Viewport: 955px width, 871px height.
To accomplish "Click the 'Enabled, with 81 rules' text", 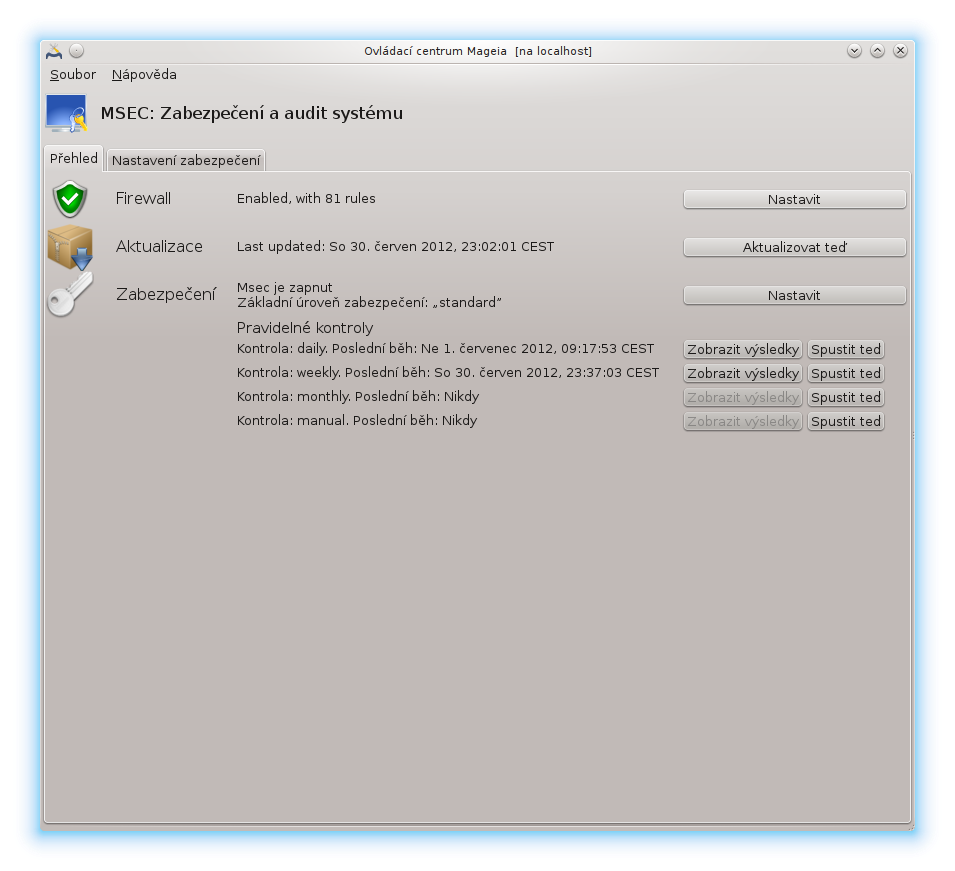I will pyautogui.click(x=306, y=199).
